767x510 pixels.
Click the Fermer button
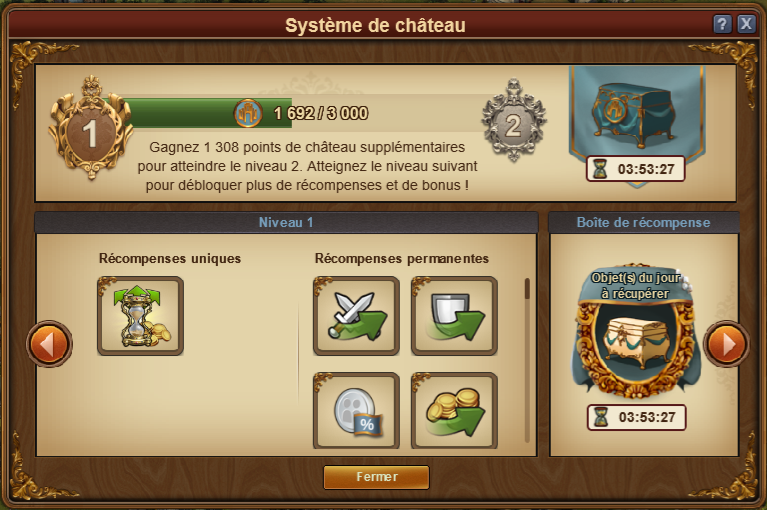point(376,477)
